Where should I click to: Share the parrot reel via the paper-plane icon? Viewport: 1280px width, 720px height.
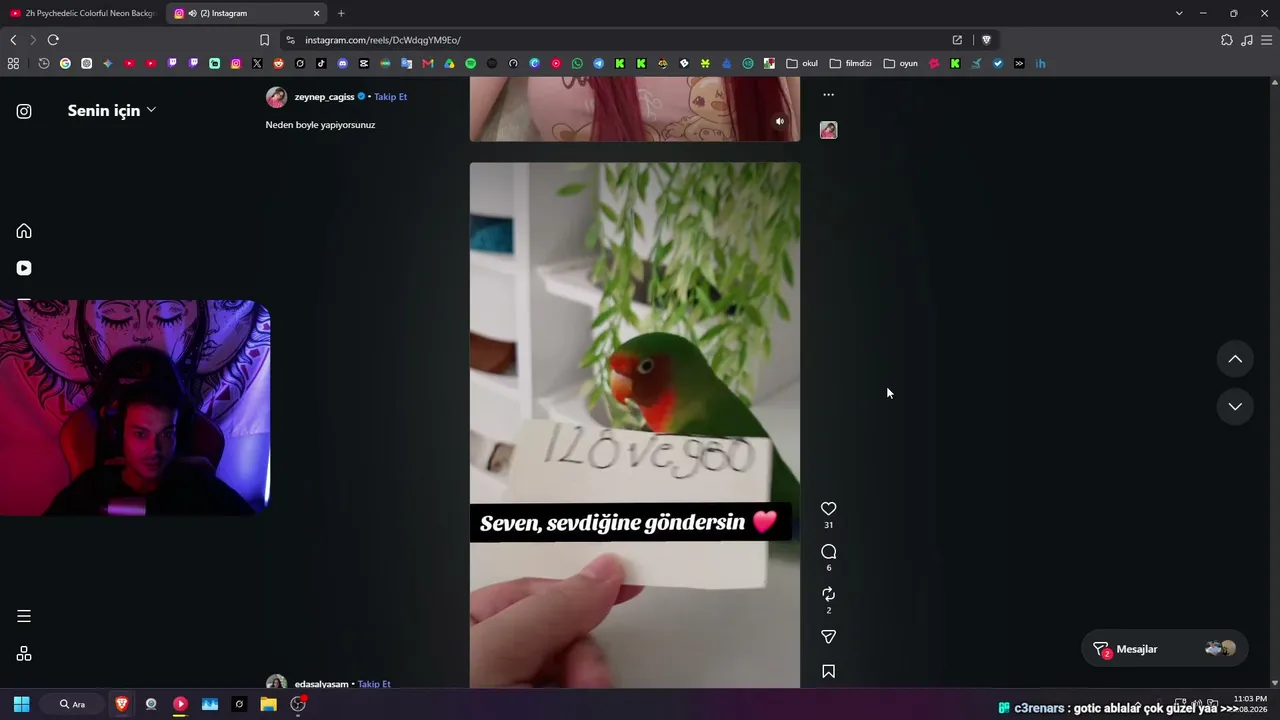828,637
